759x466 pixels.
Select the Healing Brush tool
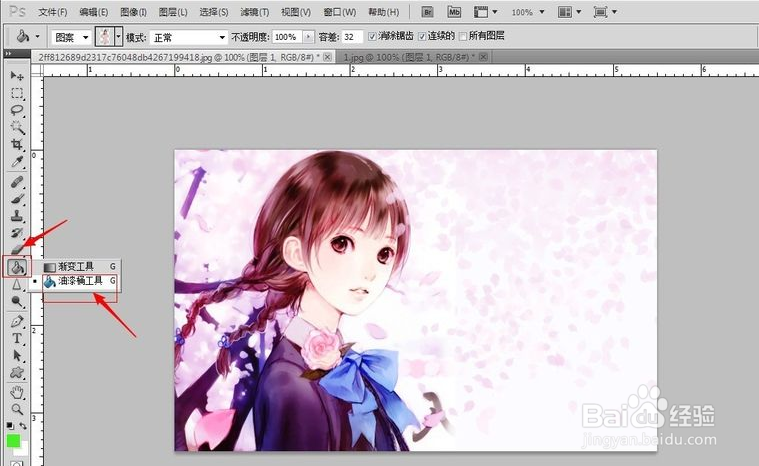coord(17,182)
